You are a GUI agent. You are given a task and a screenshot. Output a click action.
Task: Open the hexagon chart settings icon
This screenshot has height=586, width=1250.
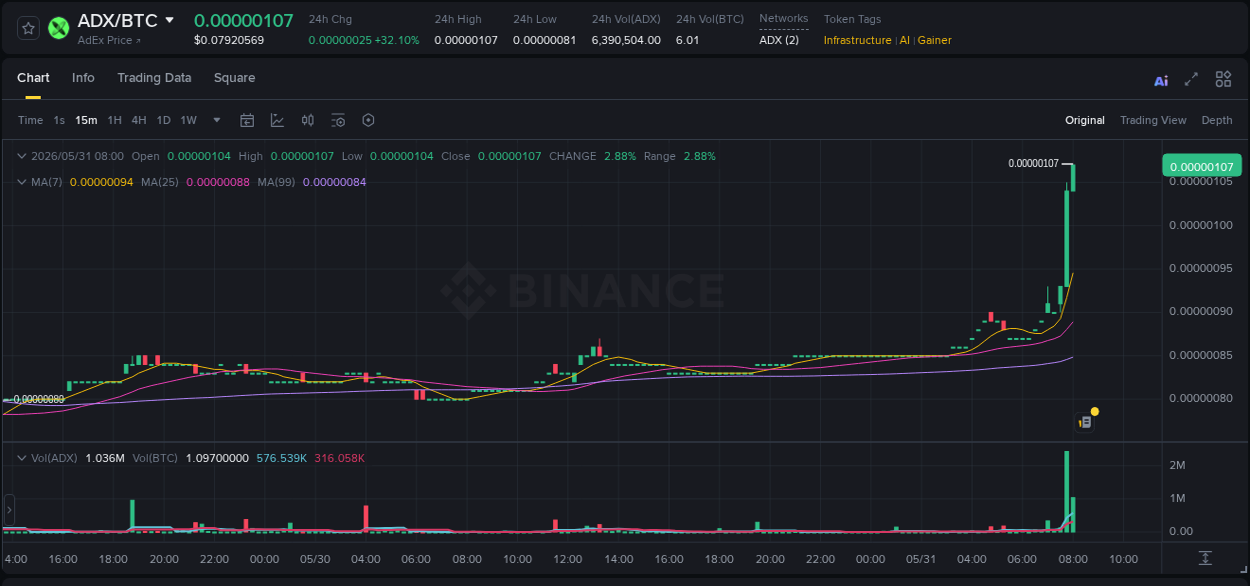point(368,120)
